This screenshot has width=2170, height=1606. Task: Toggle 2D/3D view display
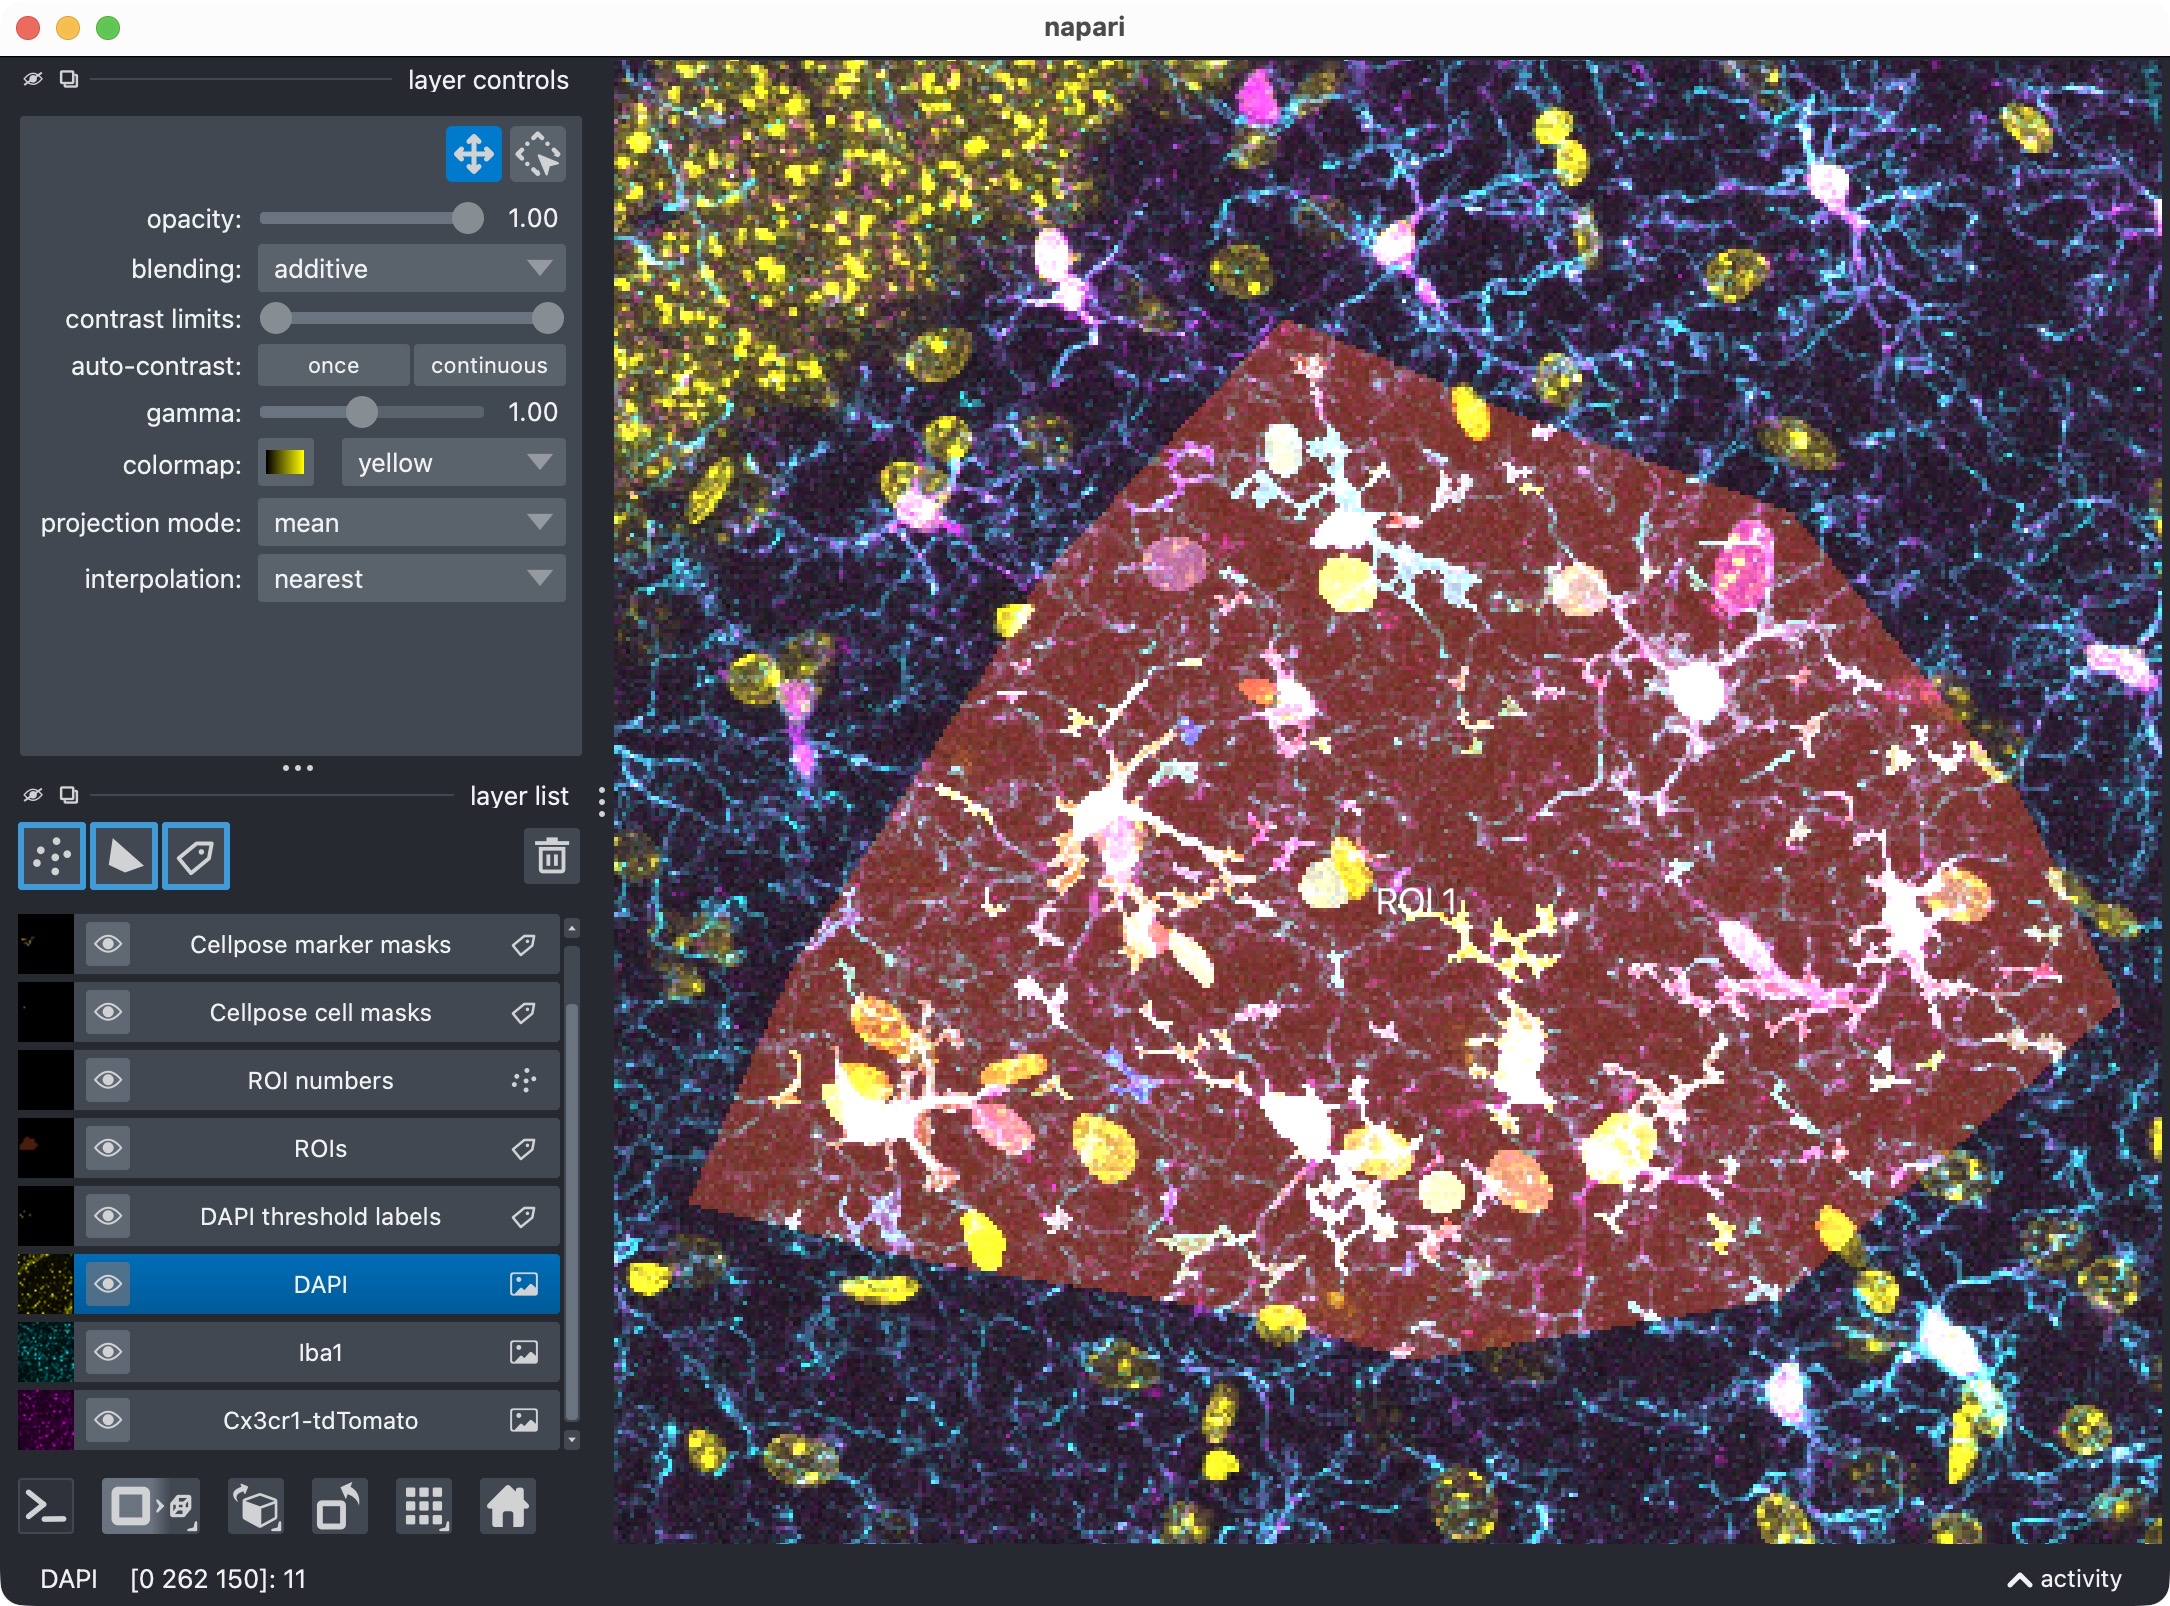(x=150, y=1506)
